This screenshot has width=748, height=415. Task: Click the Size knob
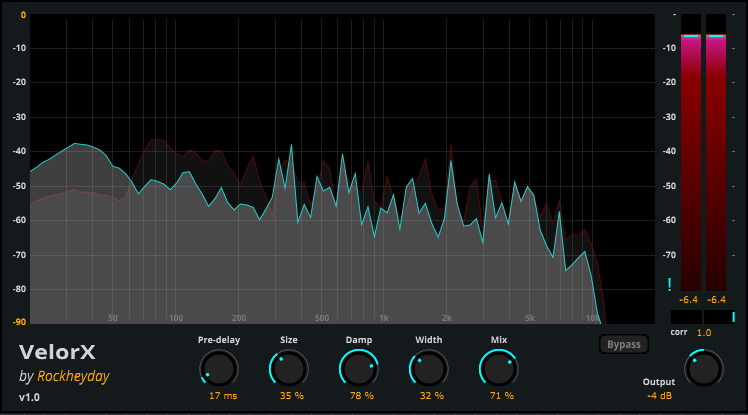click(x=288, y=369)
